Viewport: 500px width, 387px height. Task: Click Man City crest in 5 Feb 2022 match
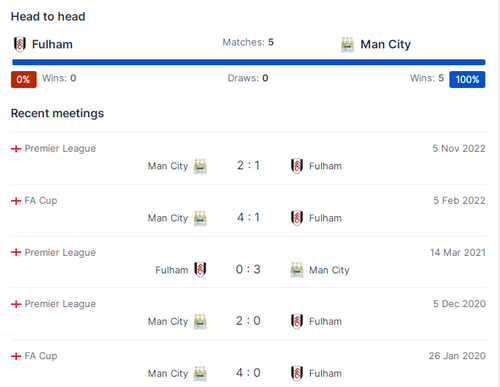point(200,218)
